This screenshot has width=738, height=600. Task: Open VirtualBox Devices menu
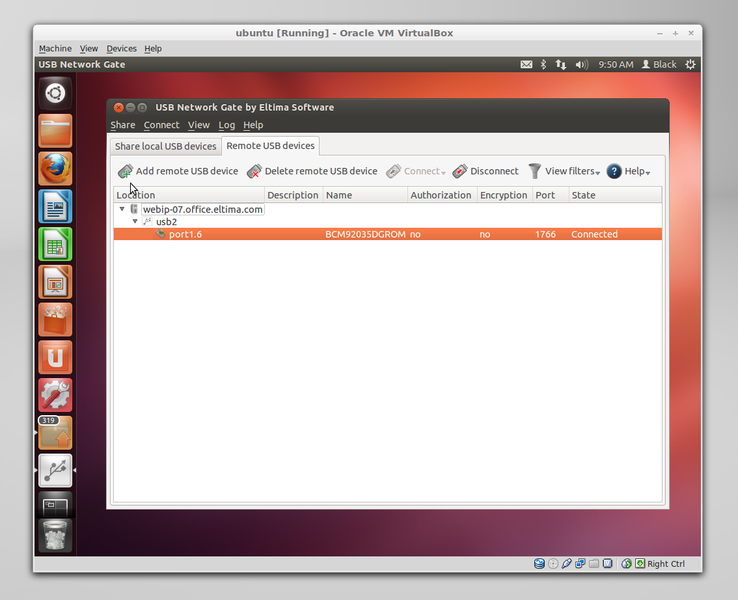click(x=121, y=48)
